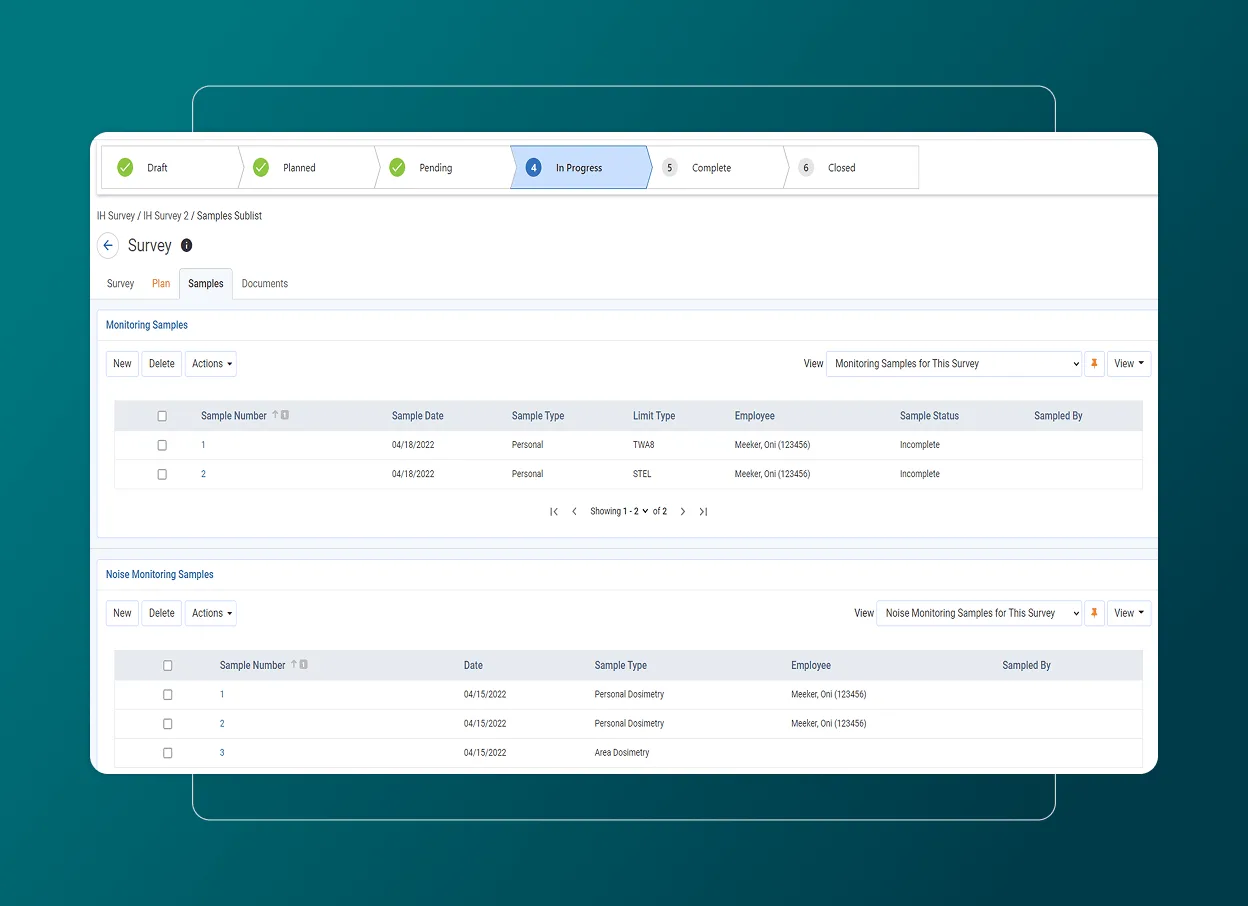Screen dimensions: 1248x906
Task: Open the Noise Monitoring Samples view selector
Action: (978, 612)
